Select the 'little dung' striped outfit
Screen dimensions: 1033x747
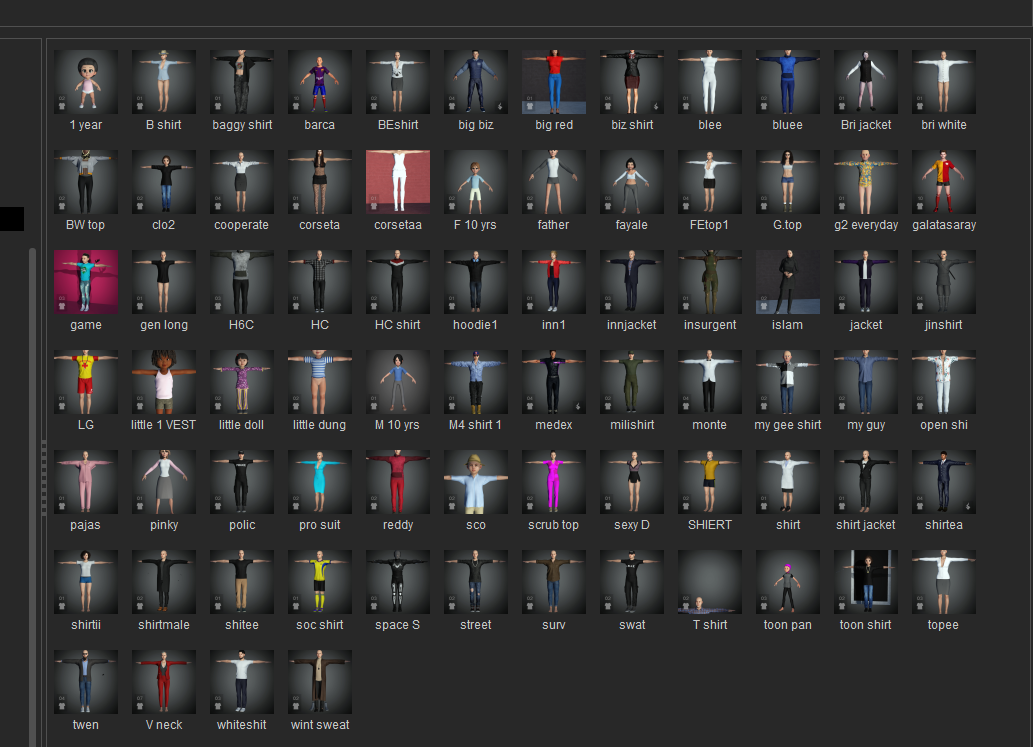pyautogui.click(x=320, y=382)
